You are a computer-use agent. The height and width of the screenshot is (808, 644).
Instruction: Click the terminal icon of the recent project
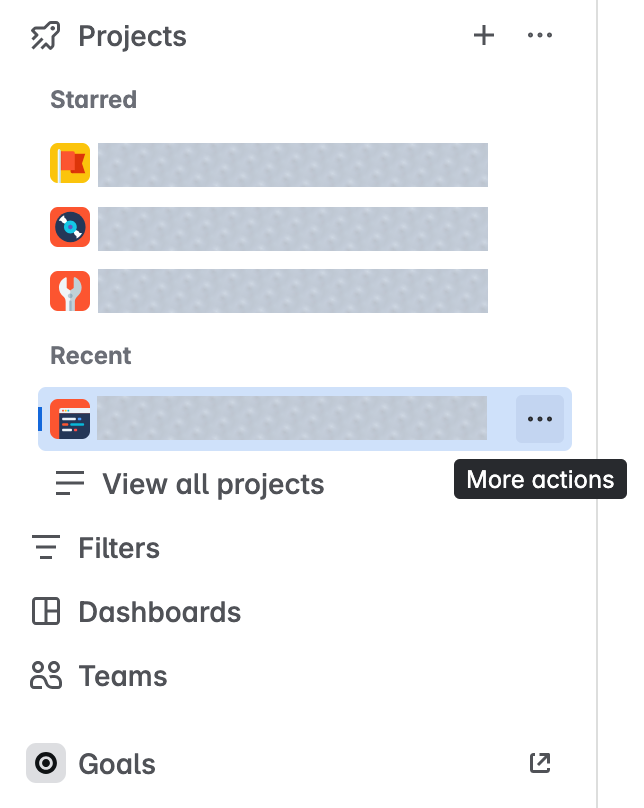pos(71,419)
